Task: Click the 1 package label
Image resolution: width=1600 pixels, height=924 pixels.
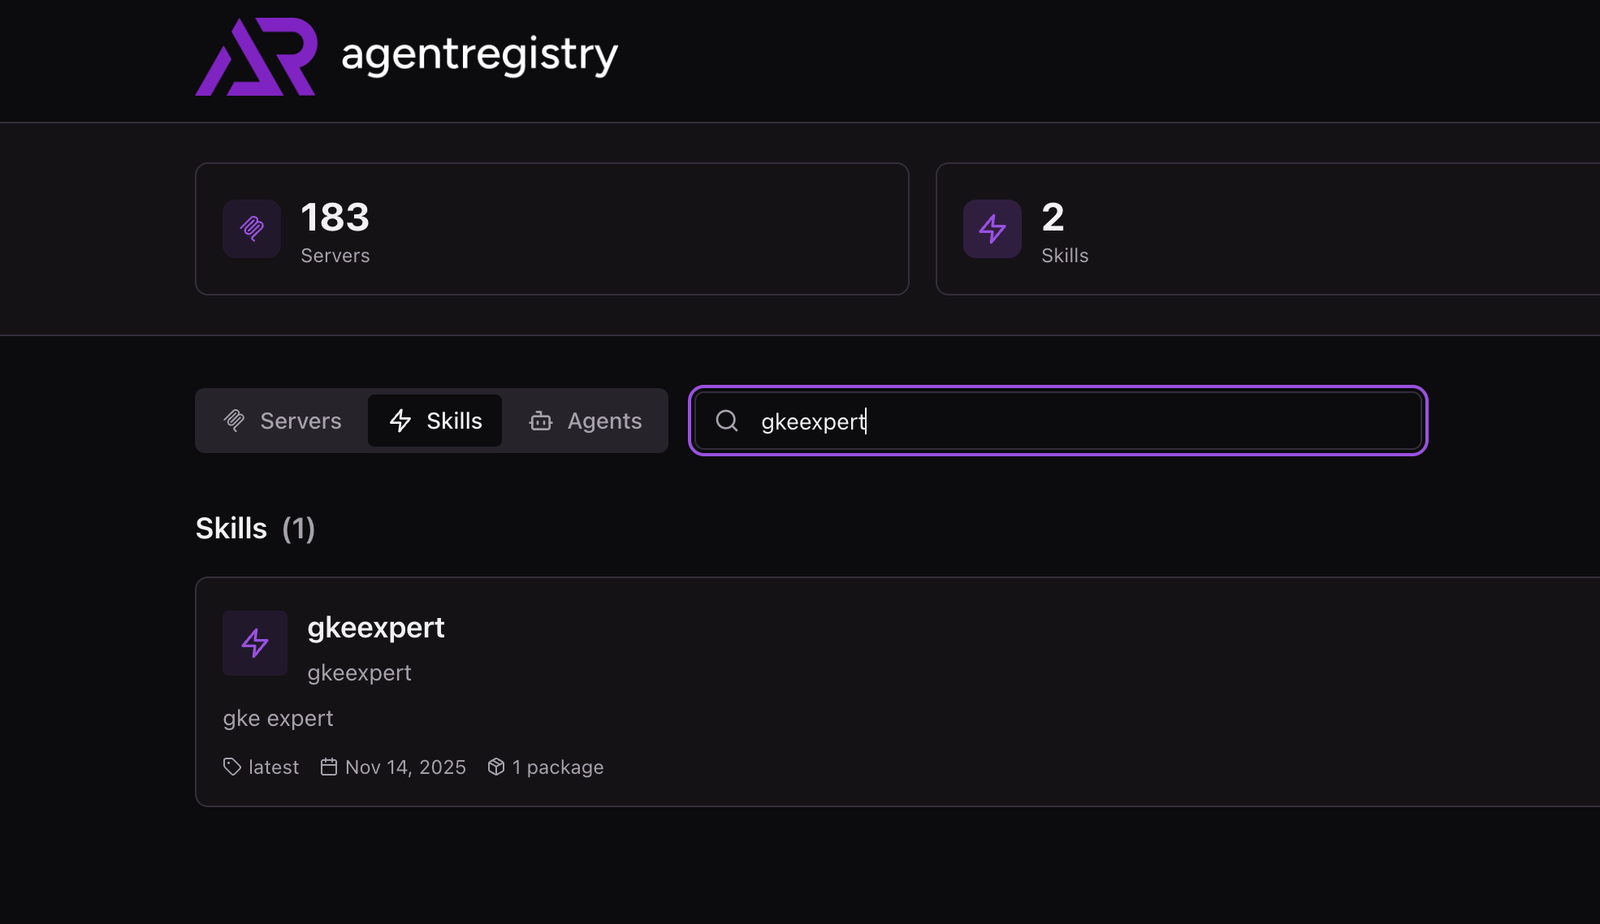Action: point(557,767)
